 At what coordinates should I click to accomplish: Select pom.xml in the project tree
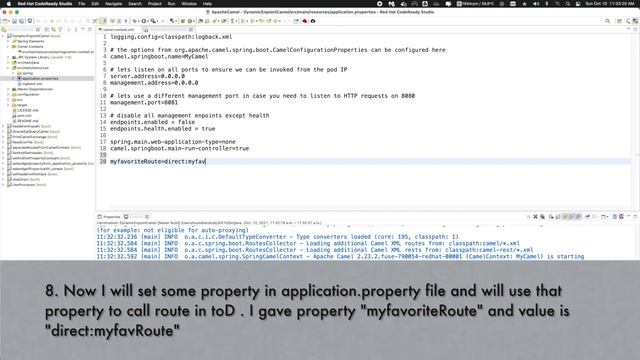tap(24, 116)
